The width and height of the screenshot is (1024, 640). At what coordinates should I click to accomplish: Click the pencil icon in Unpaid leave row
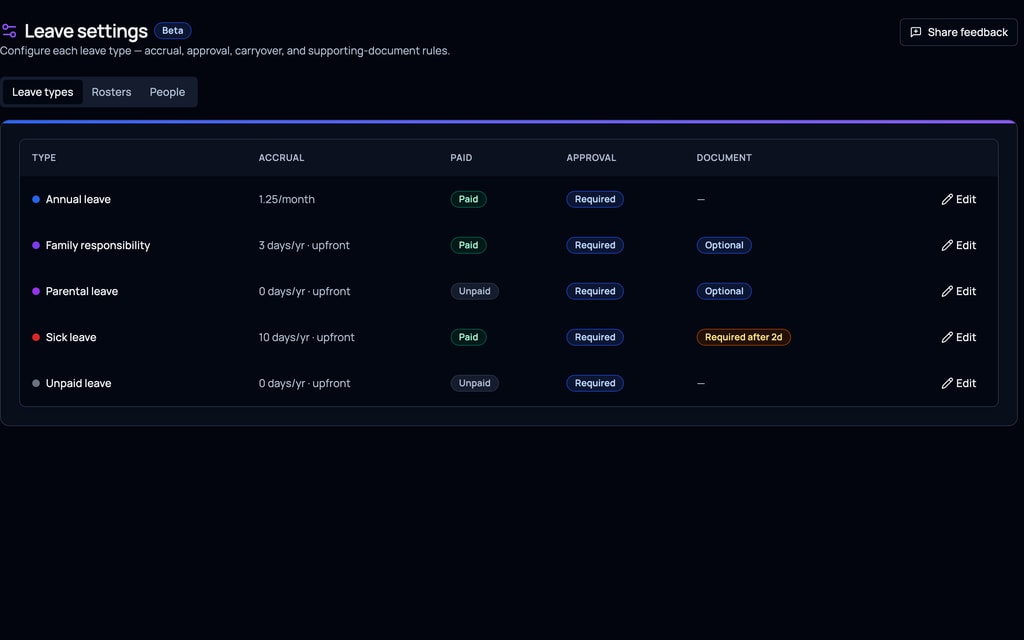(947, 383)
